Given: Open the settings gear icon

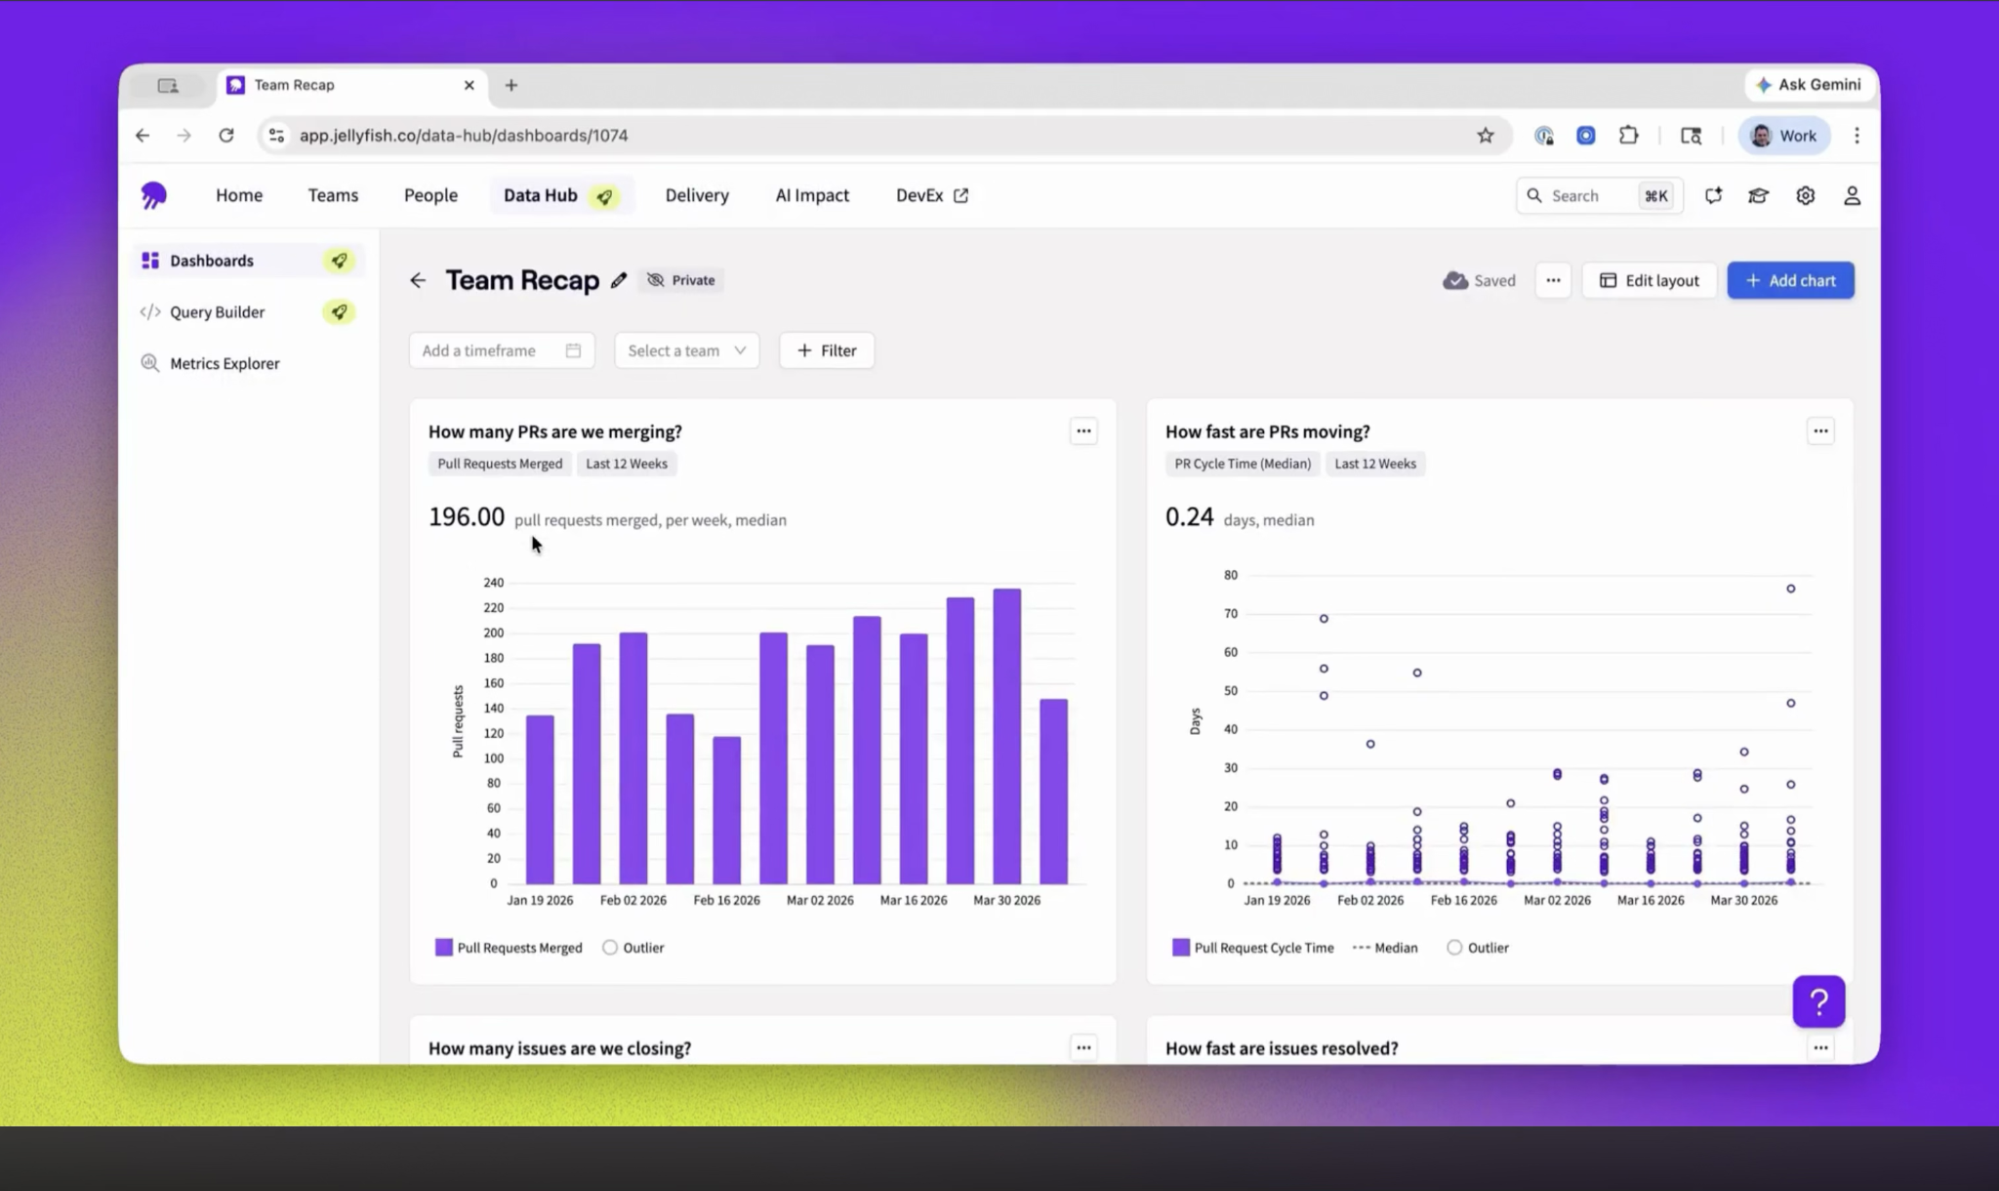Looking at the screenshot, I should tap(1805, 196).
